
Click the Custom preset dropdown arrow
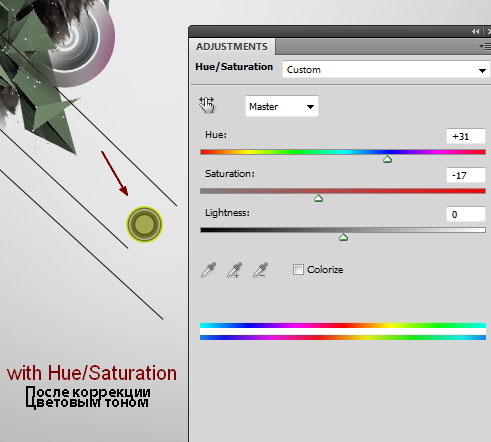[482, 70]
